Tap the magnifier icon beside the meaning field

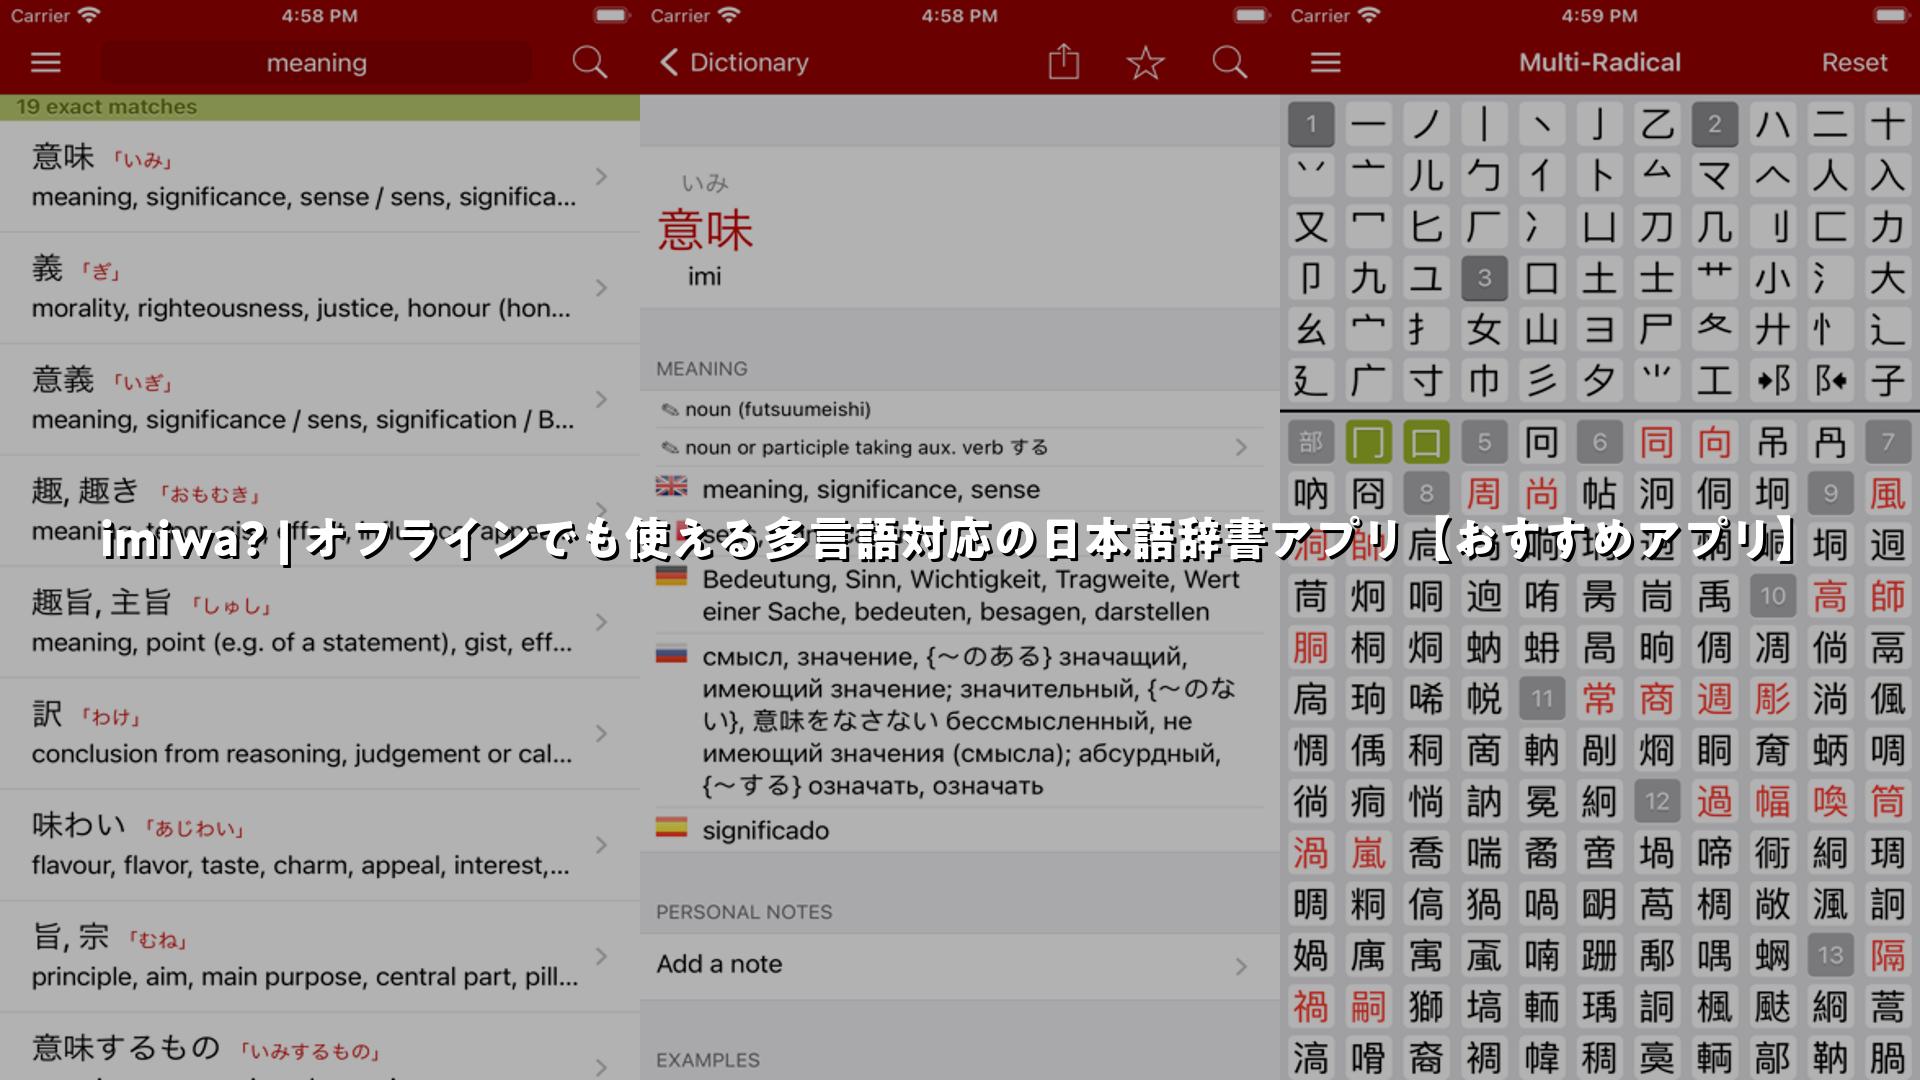tap(590, 63)
